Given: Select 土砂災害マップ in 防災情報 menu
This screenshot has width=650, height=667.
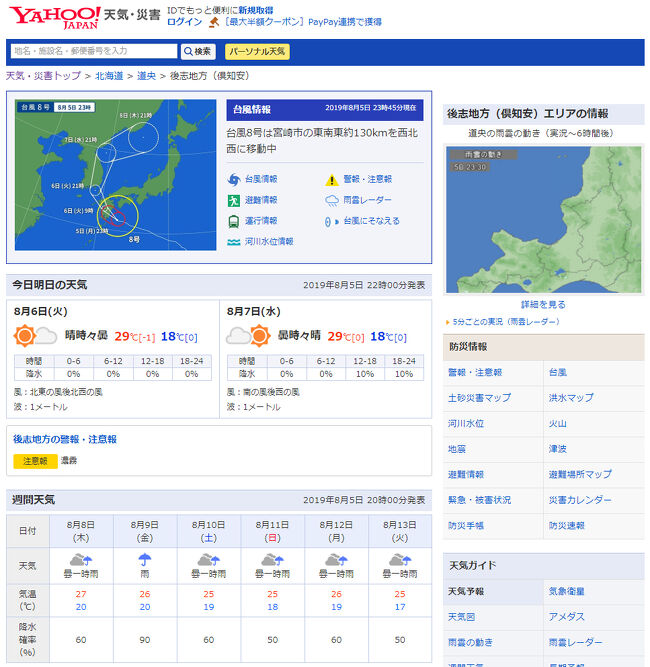Looking at the screenshot, I should pyautogui.click(x=479, y=398).
